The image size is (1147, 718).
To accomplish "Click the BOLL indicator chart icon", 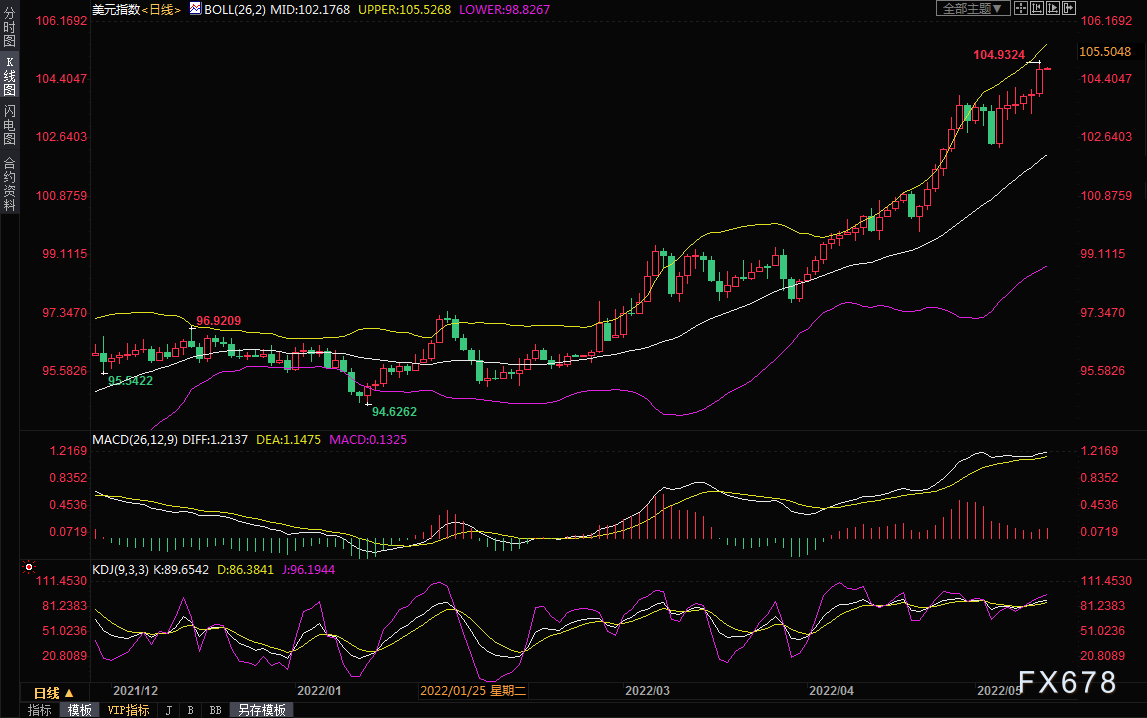I will click(196, 9).
